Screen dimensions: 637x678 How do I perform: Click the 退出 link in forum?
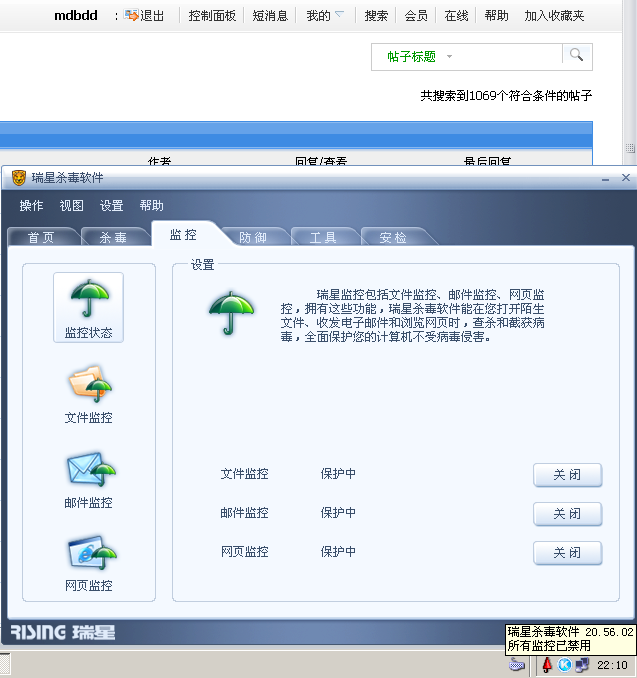pyautogui.click(x=152, y=16)
